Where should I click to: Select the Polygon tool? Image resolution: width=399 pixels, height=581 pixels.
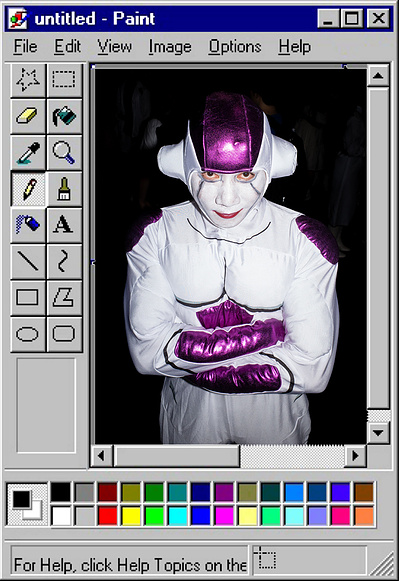(x=64, y=298)
